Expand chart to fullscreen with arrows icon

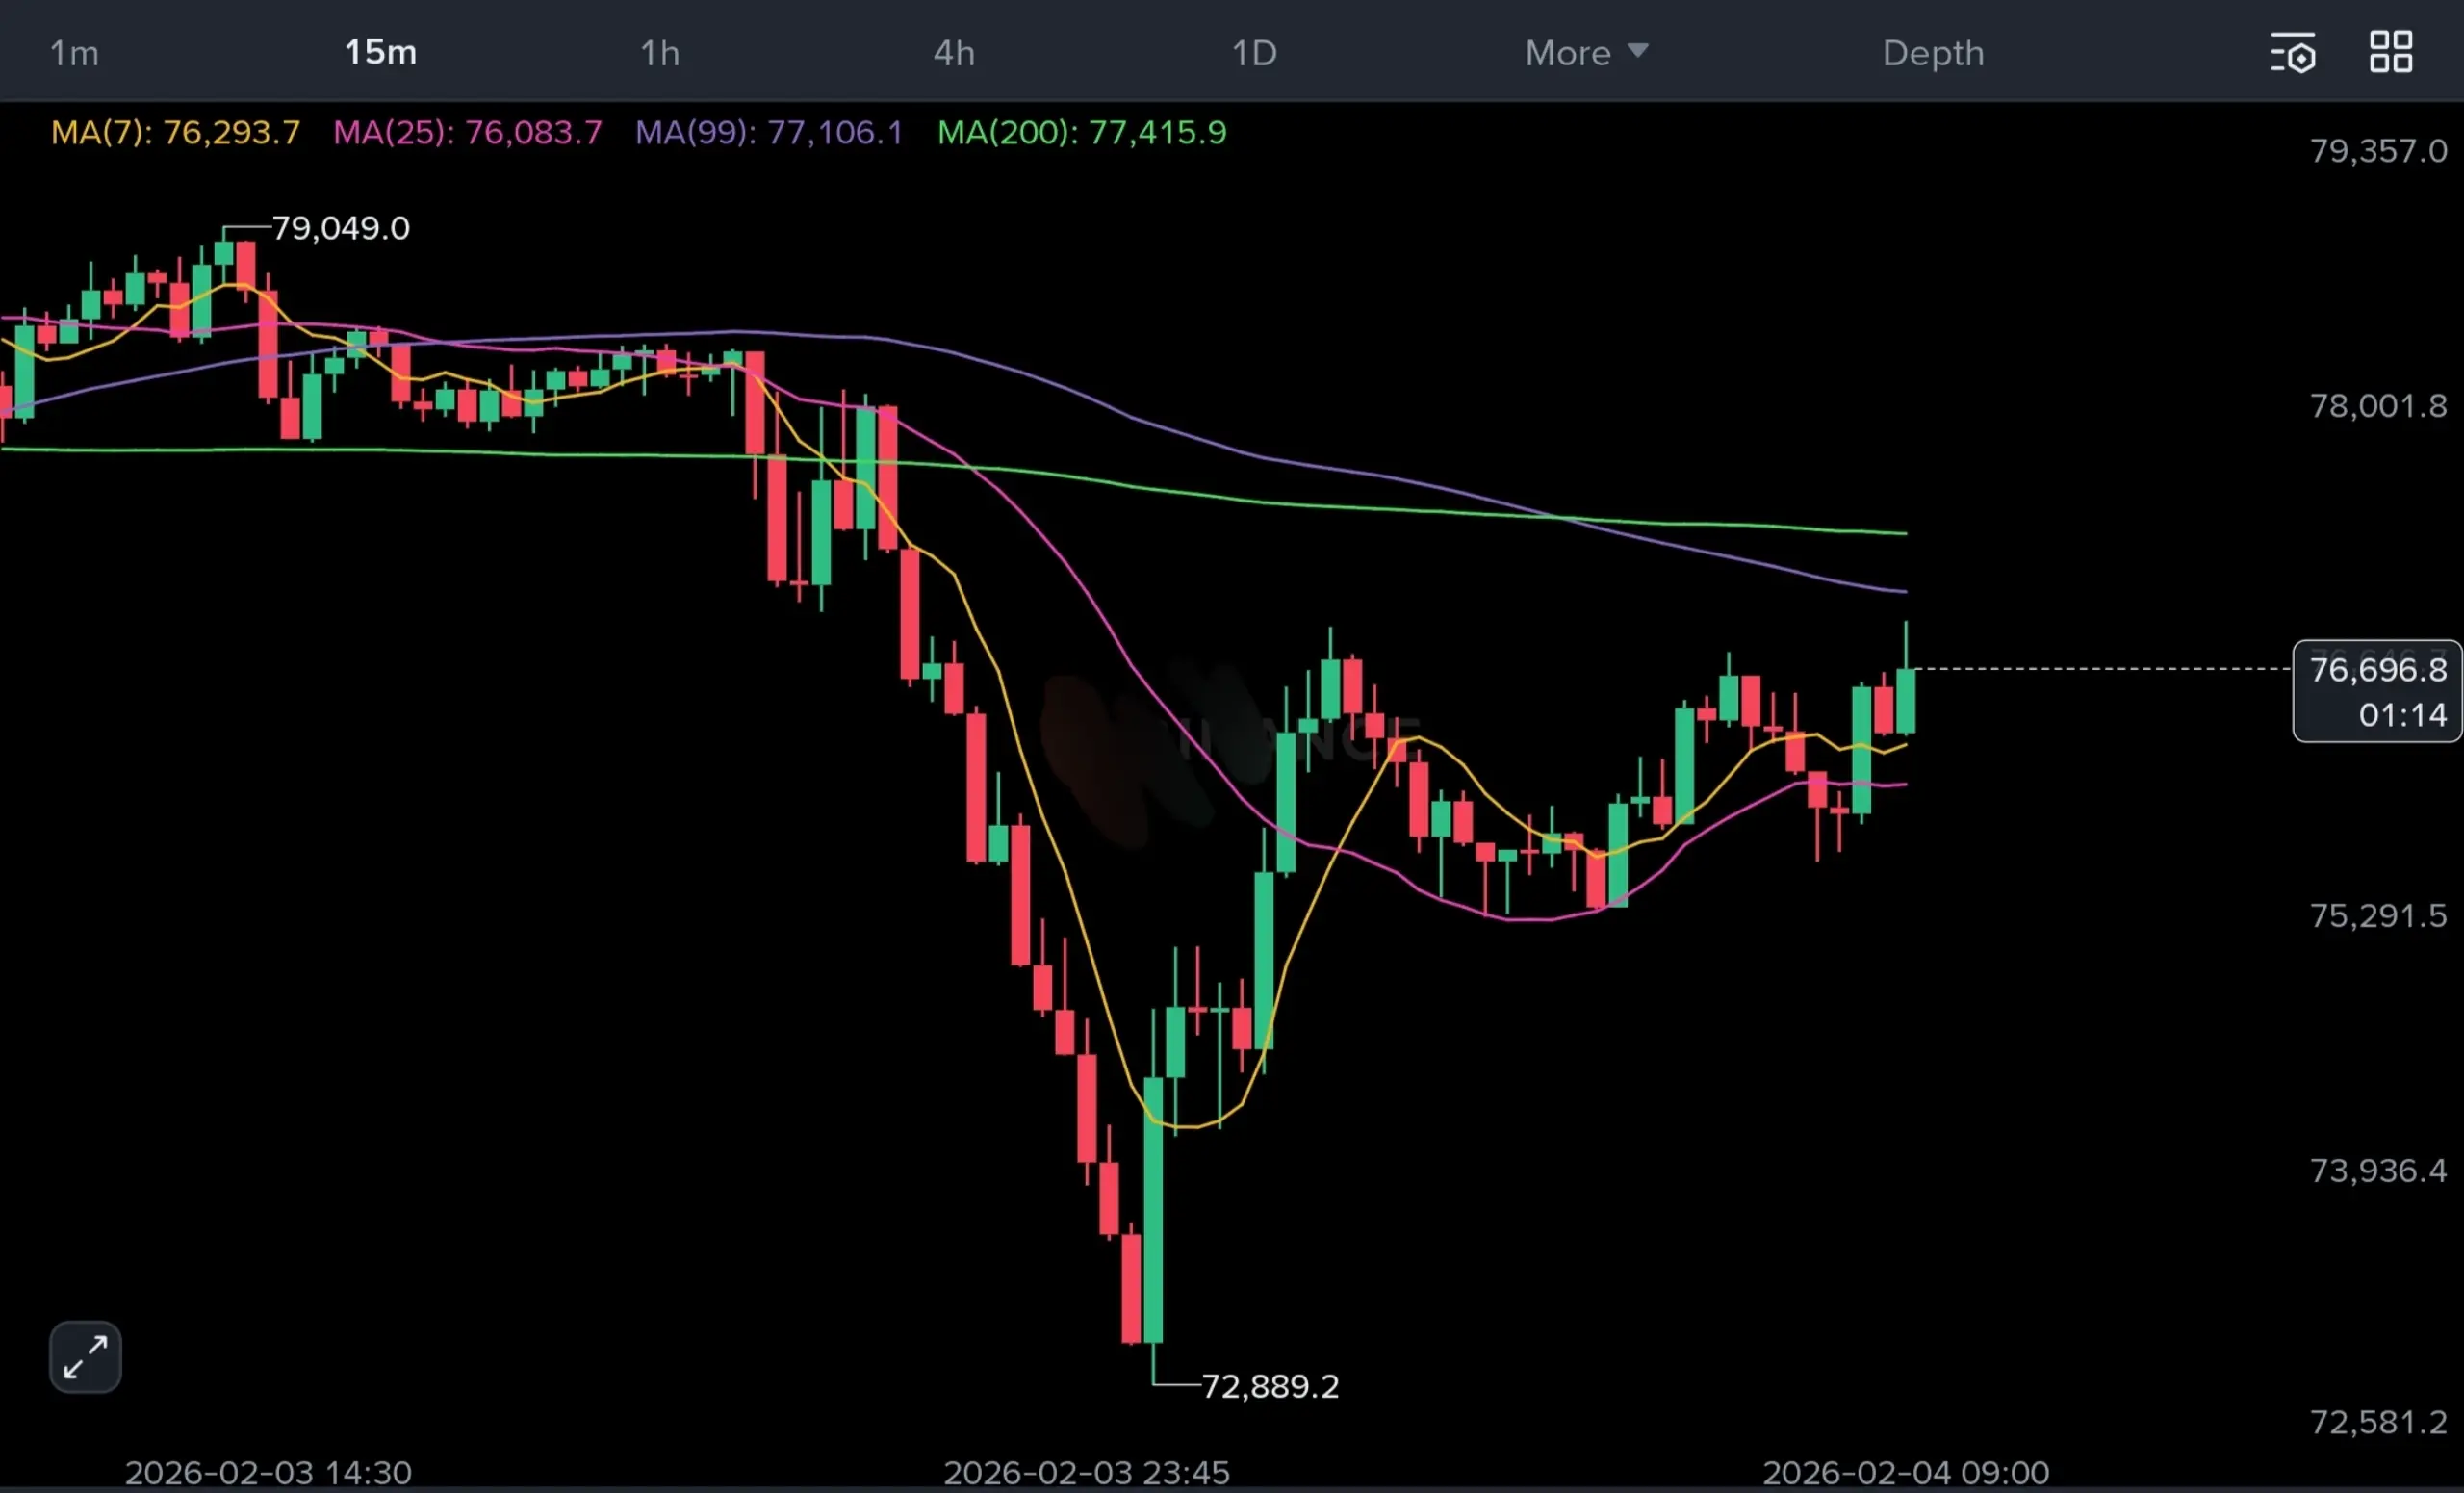click(x=85, y=1357)
